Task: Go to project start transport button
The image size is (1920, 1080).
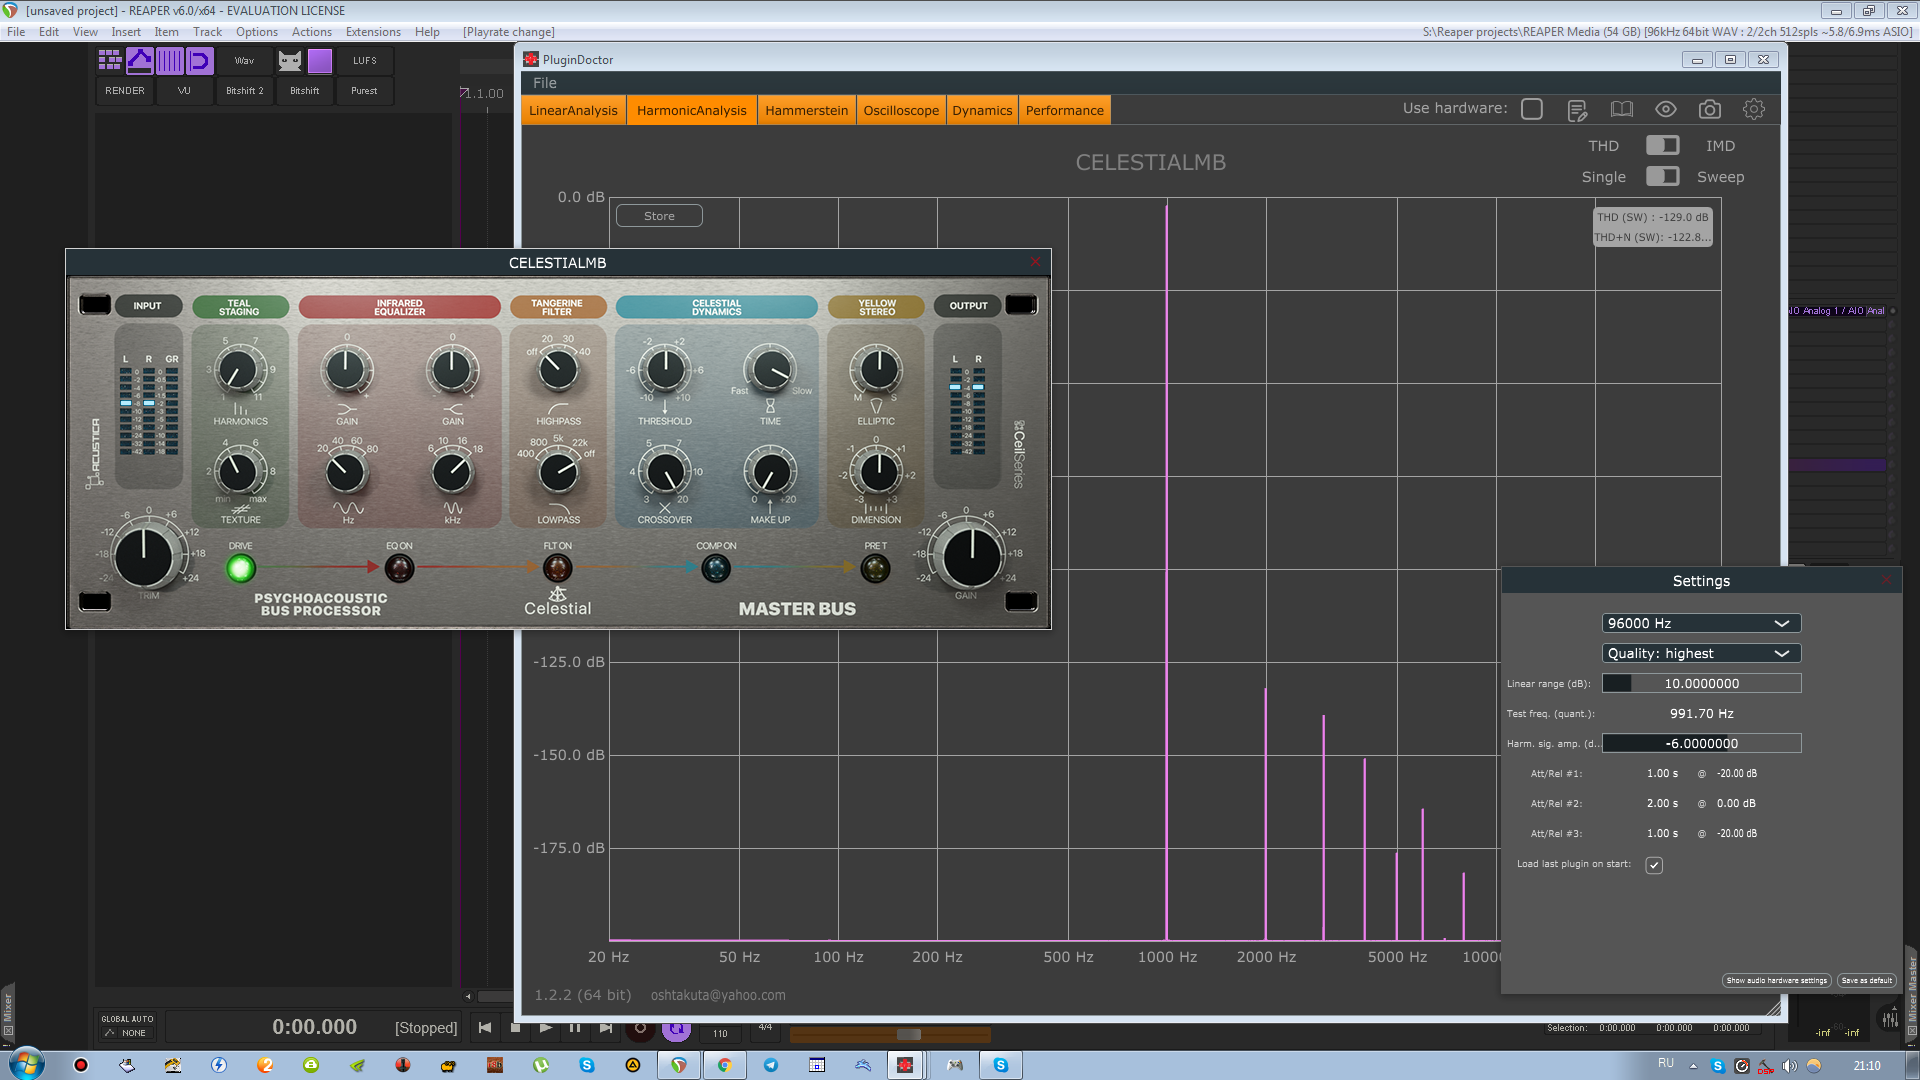Action: point(485,1027)
